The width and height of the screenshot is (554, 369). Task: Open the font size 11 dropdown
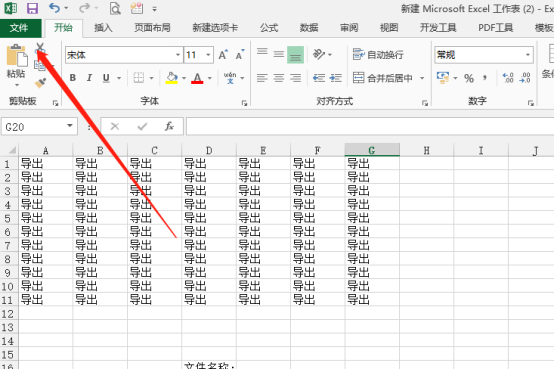tap(208, 55)
